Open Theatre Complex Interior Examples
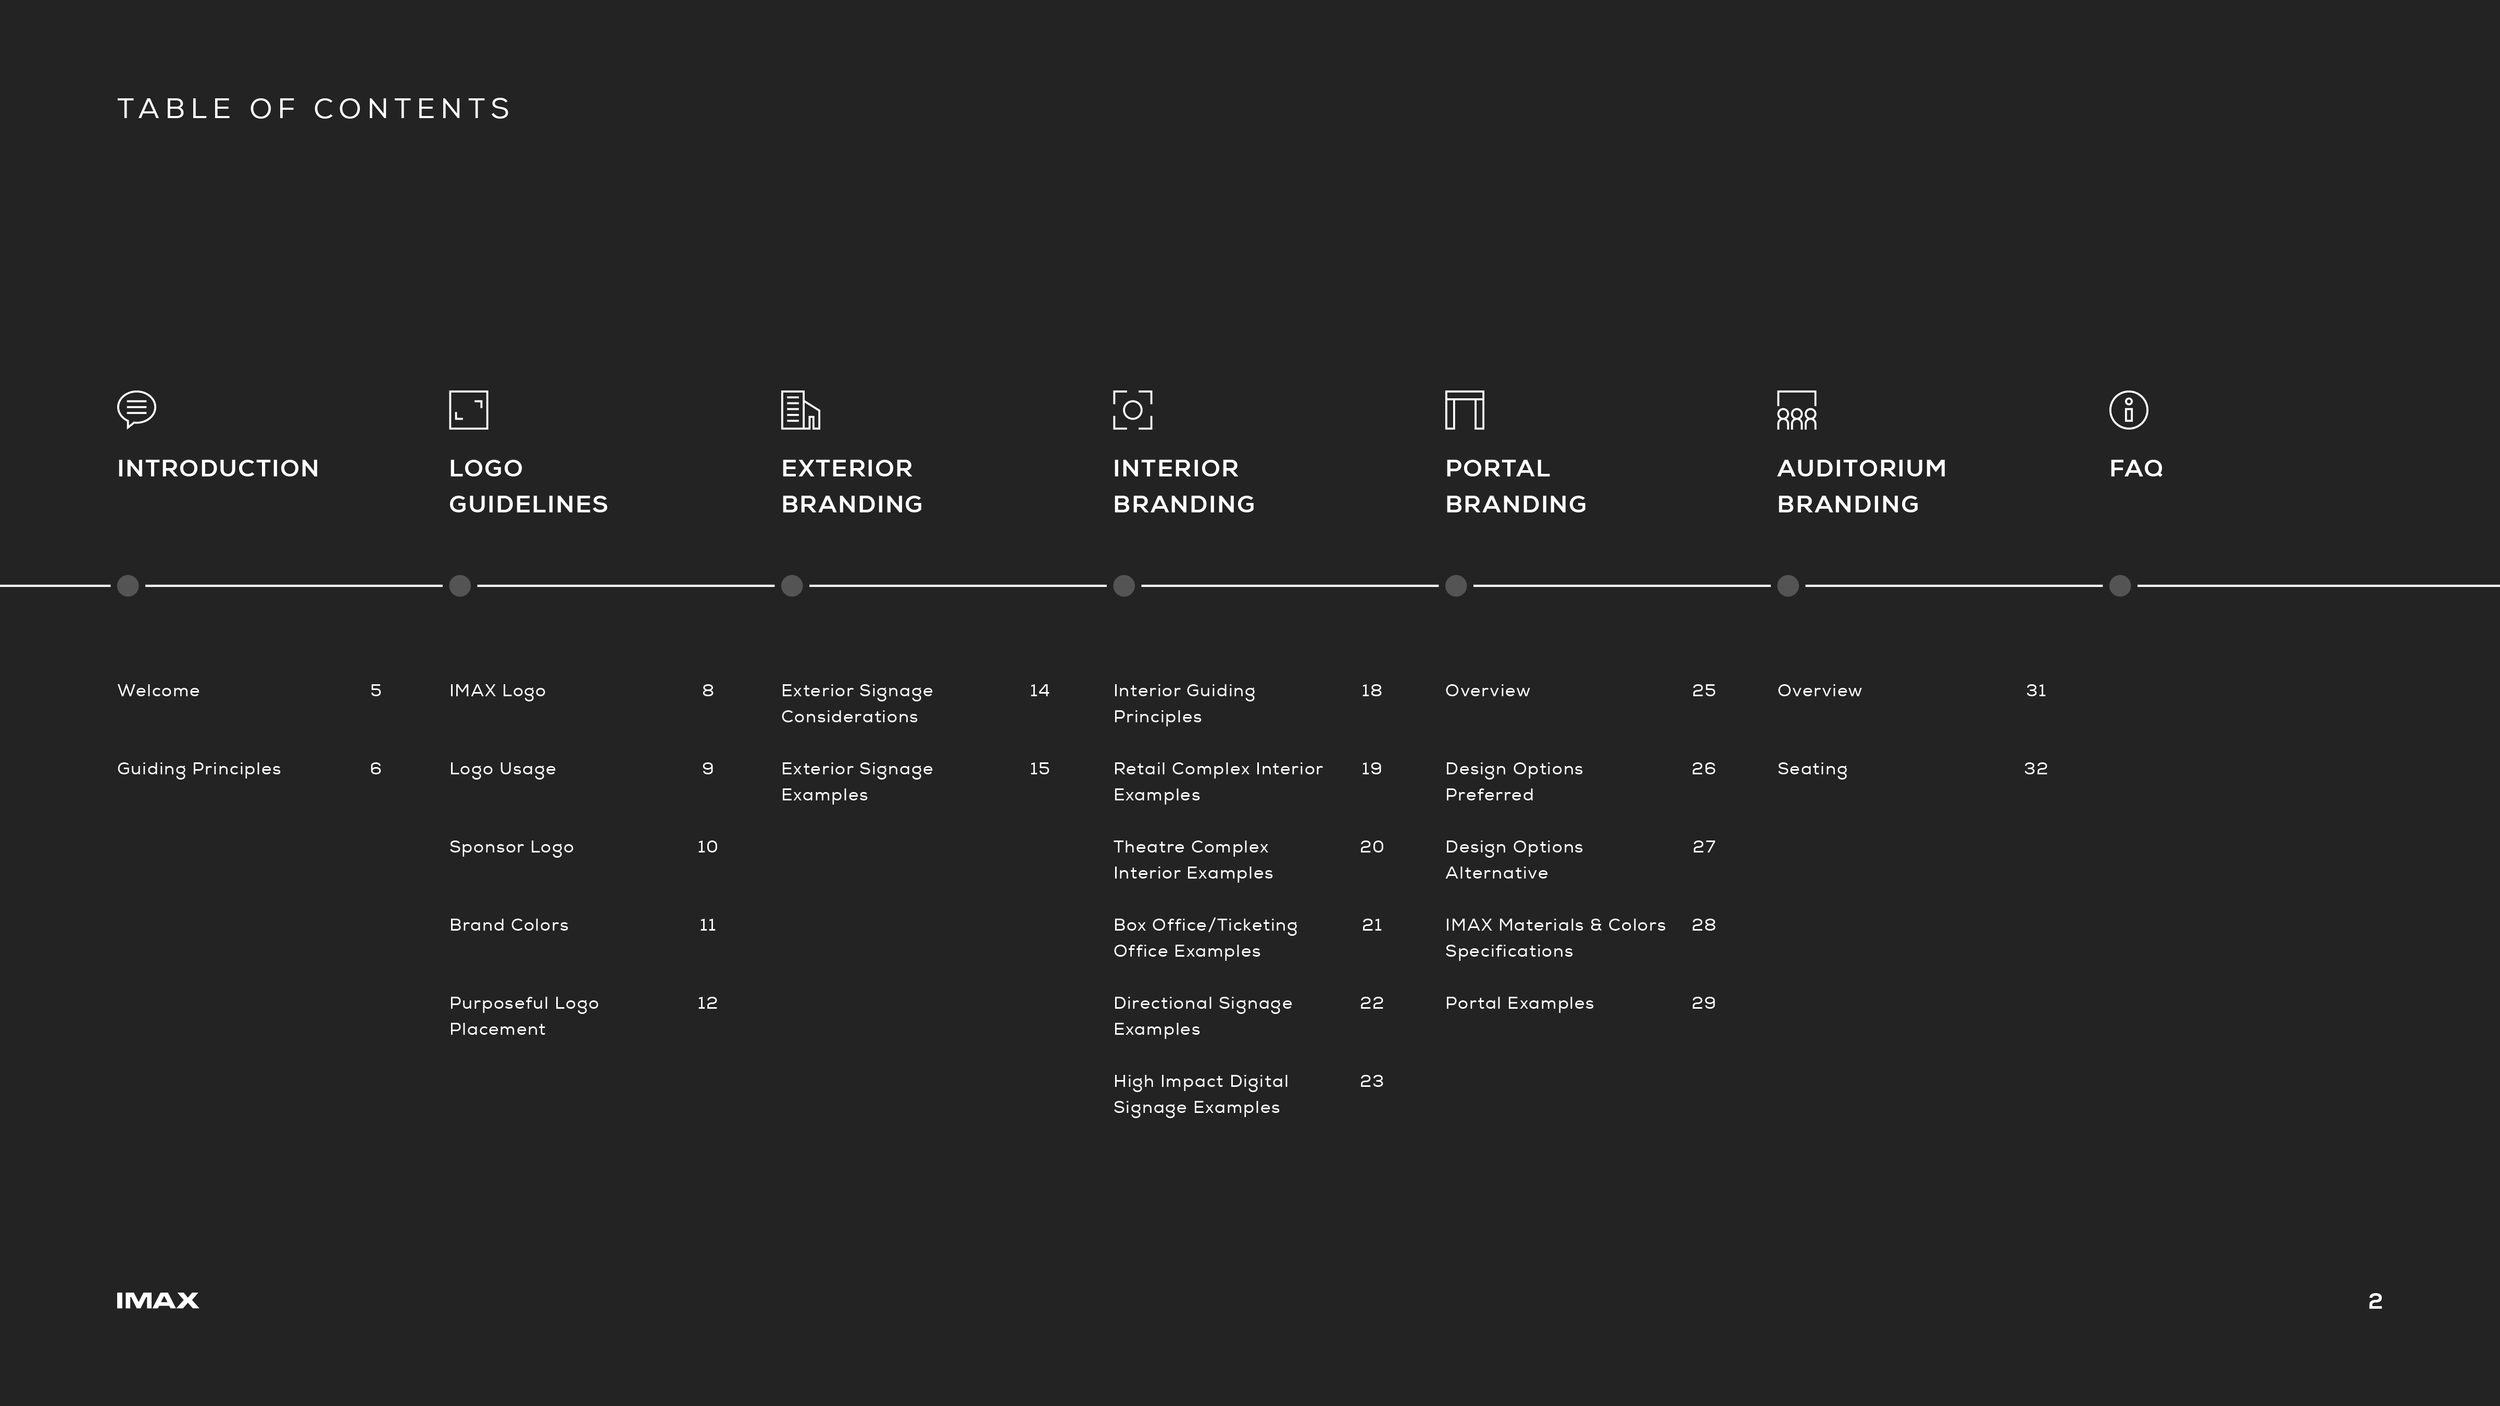 tap(1193, 860)
